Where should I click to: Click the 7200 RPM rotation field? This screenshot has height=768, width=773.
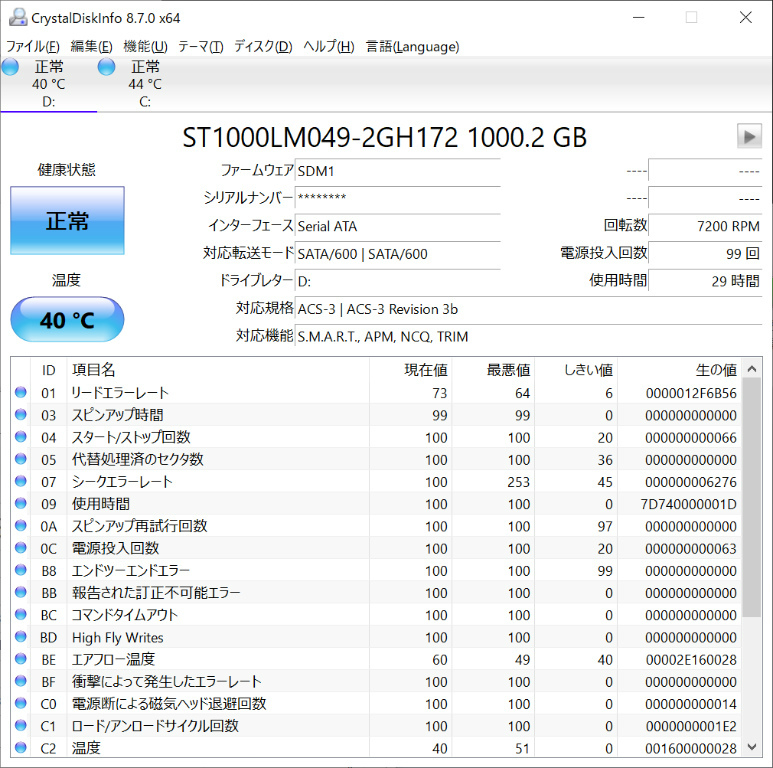(705, 226)
